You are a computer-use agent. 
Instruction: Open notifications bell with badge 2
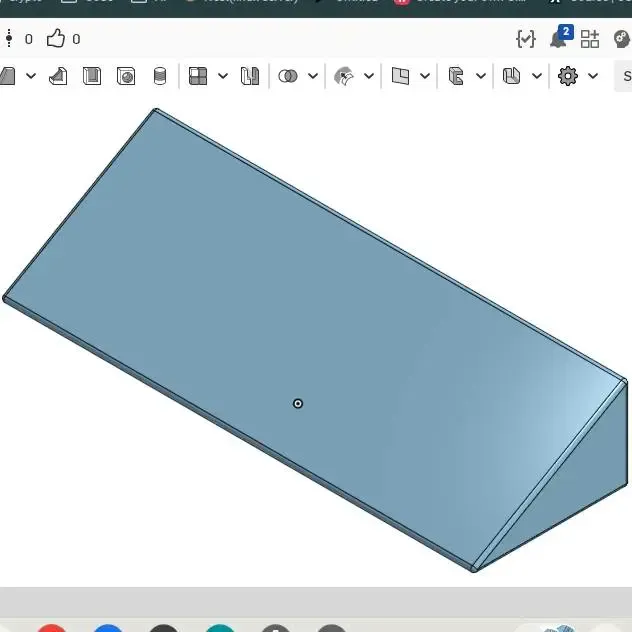[561, 37]
